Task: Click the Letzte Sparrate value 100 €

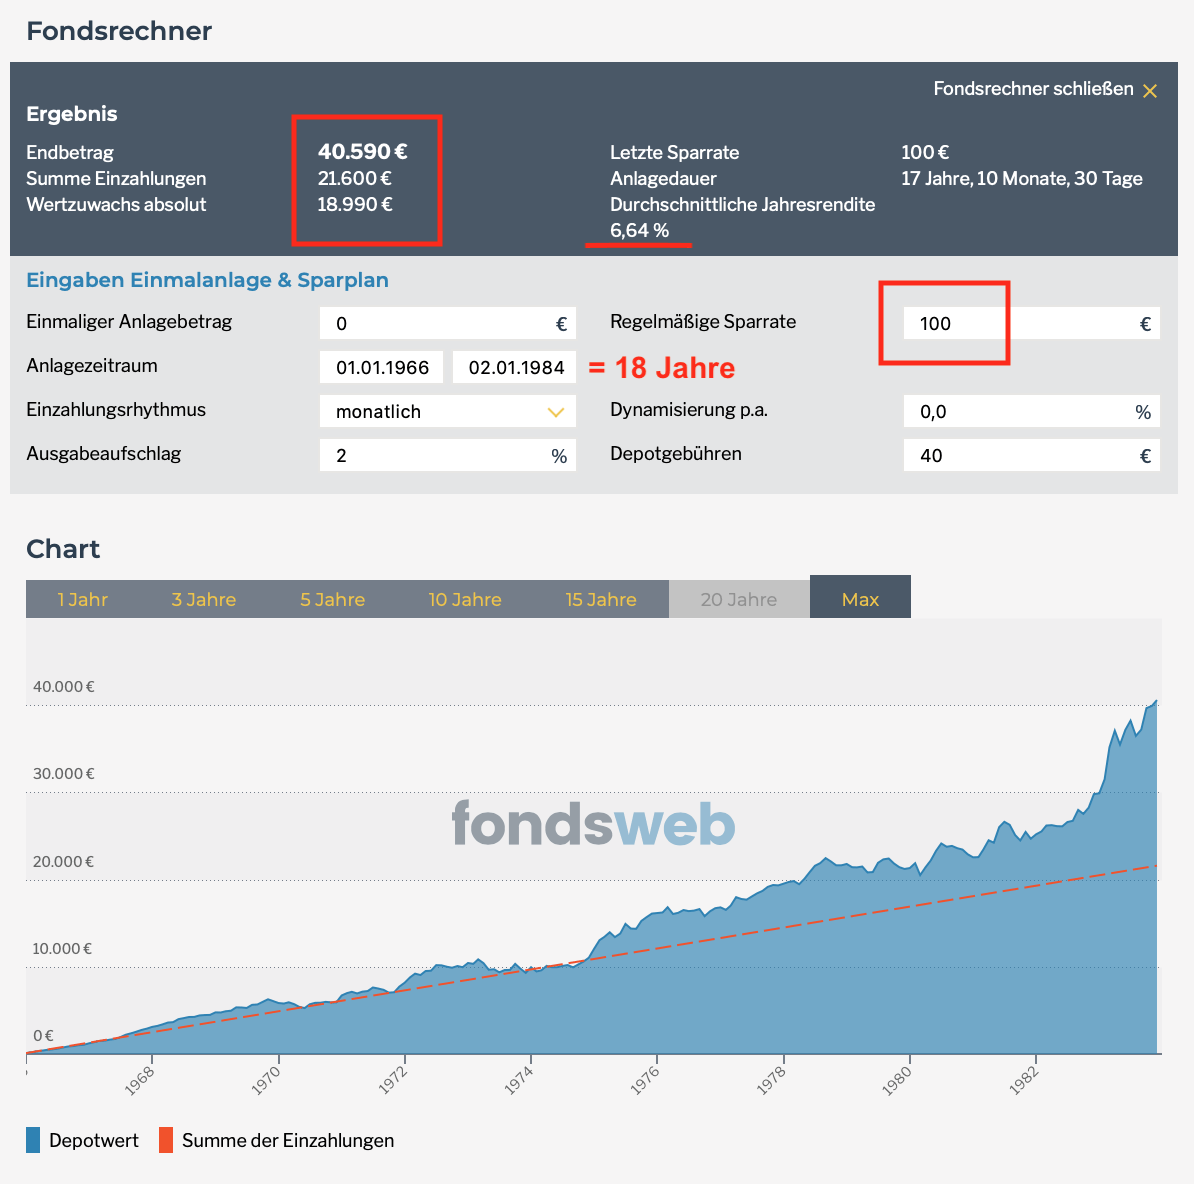Action: 925,152
